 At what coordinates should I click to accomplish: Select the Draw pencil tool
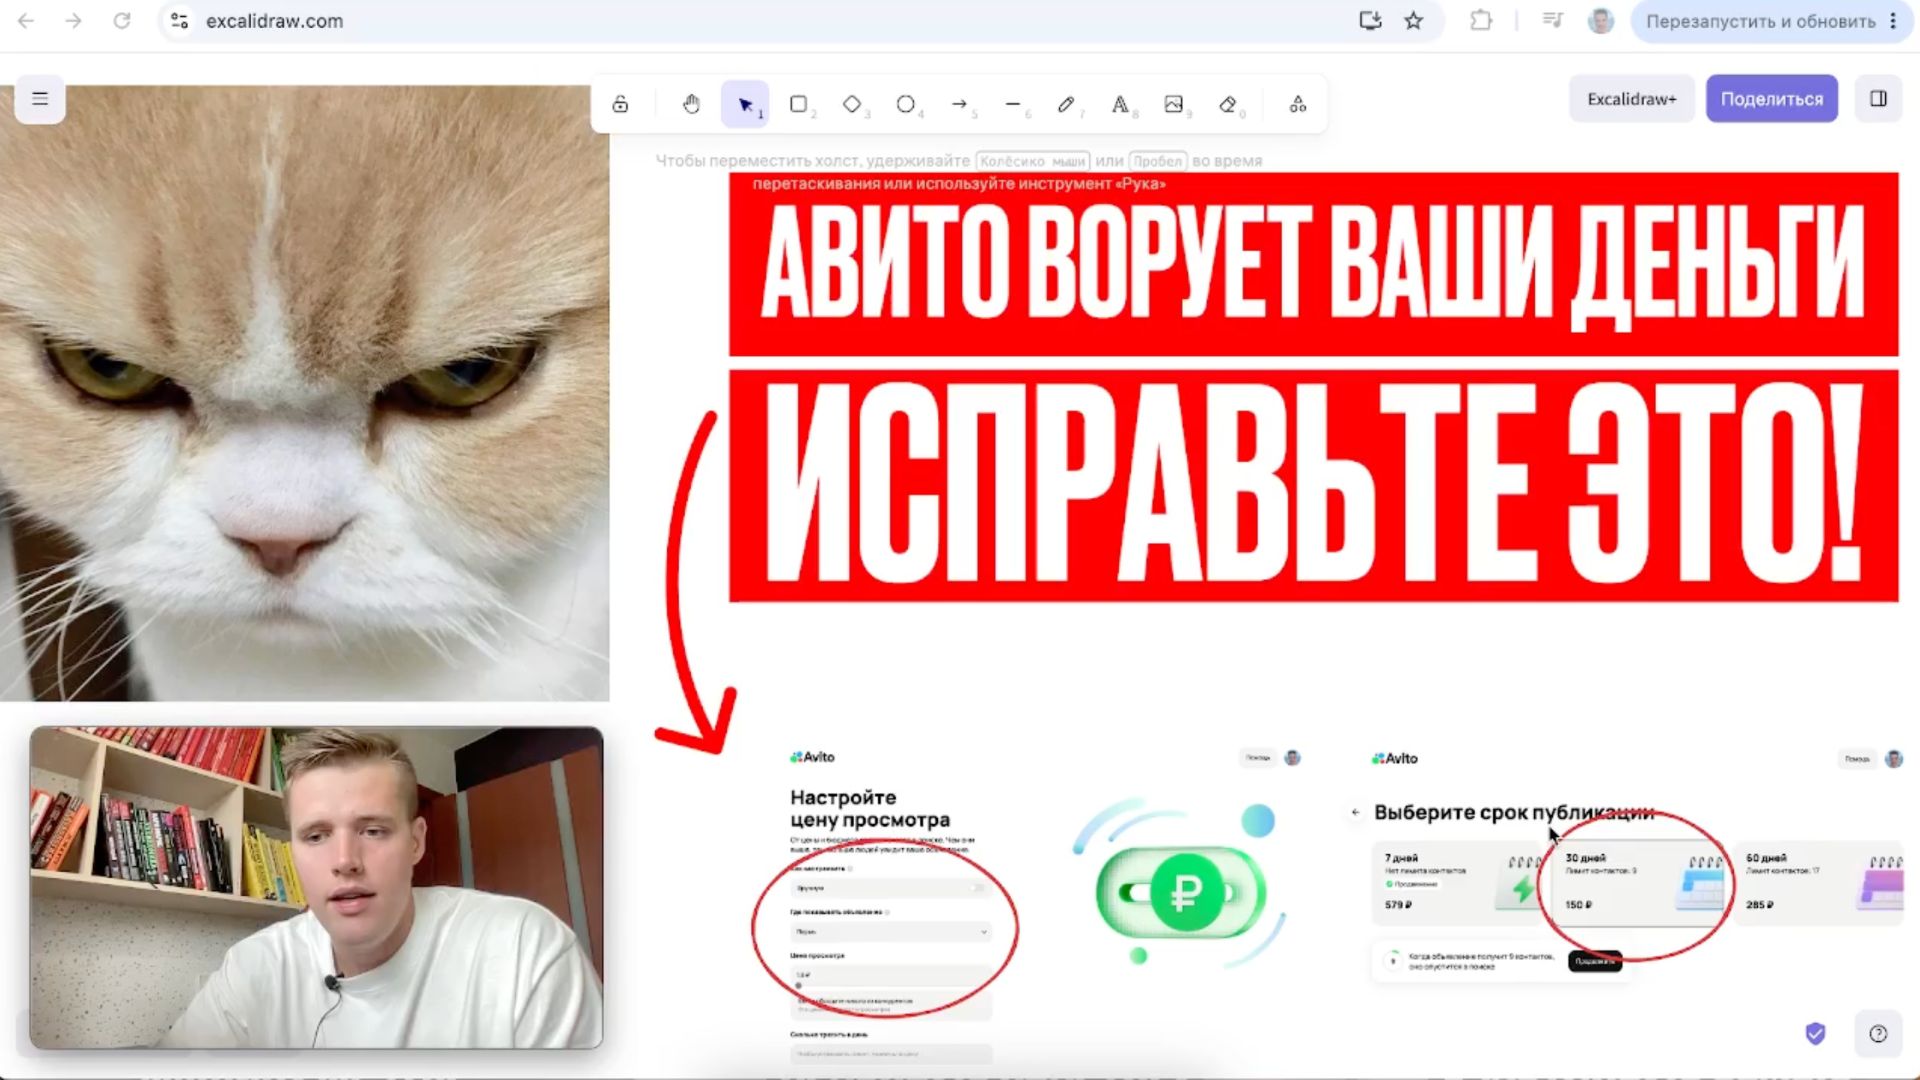coord(1066,104)
